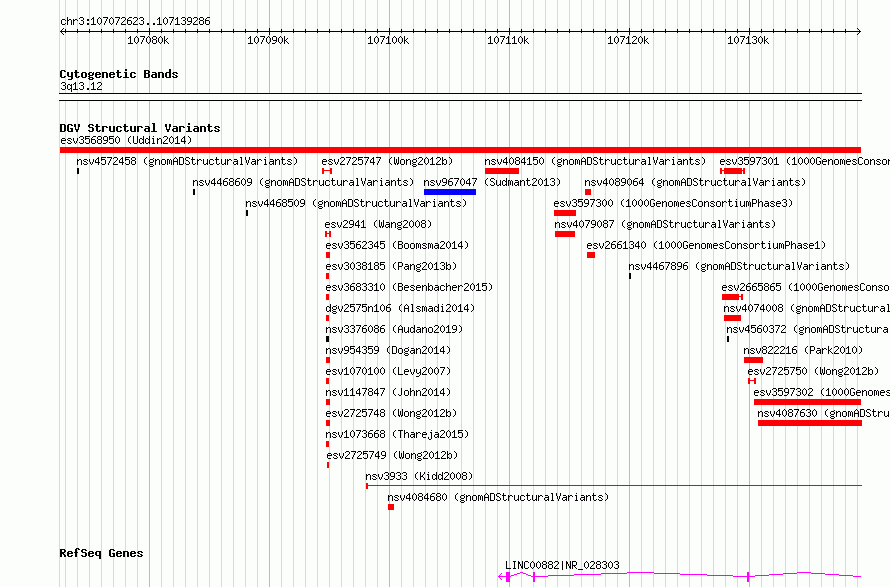Open nsv4572458 gnomAD structural variant

pyautogui.click(x=187, y=161)
